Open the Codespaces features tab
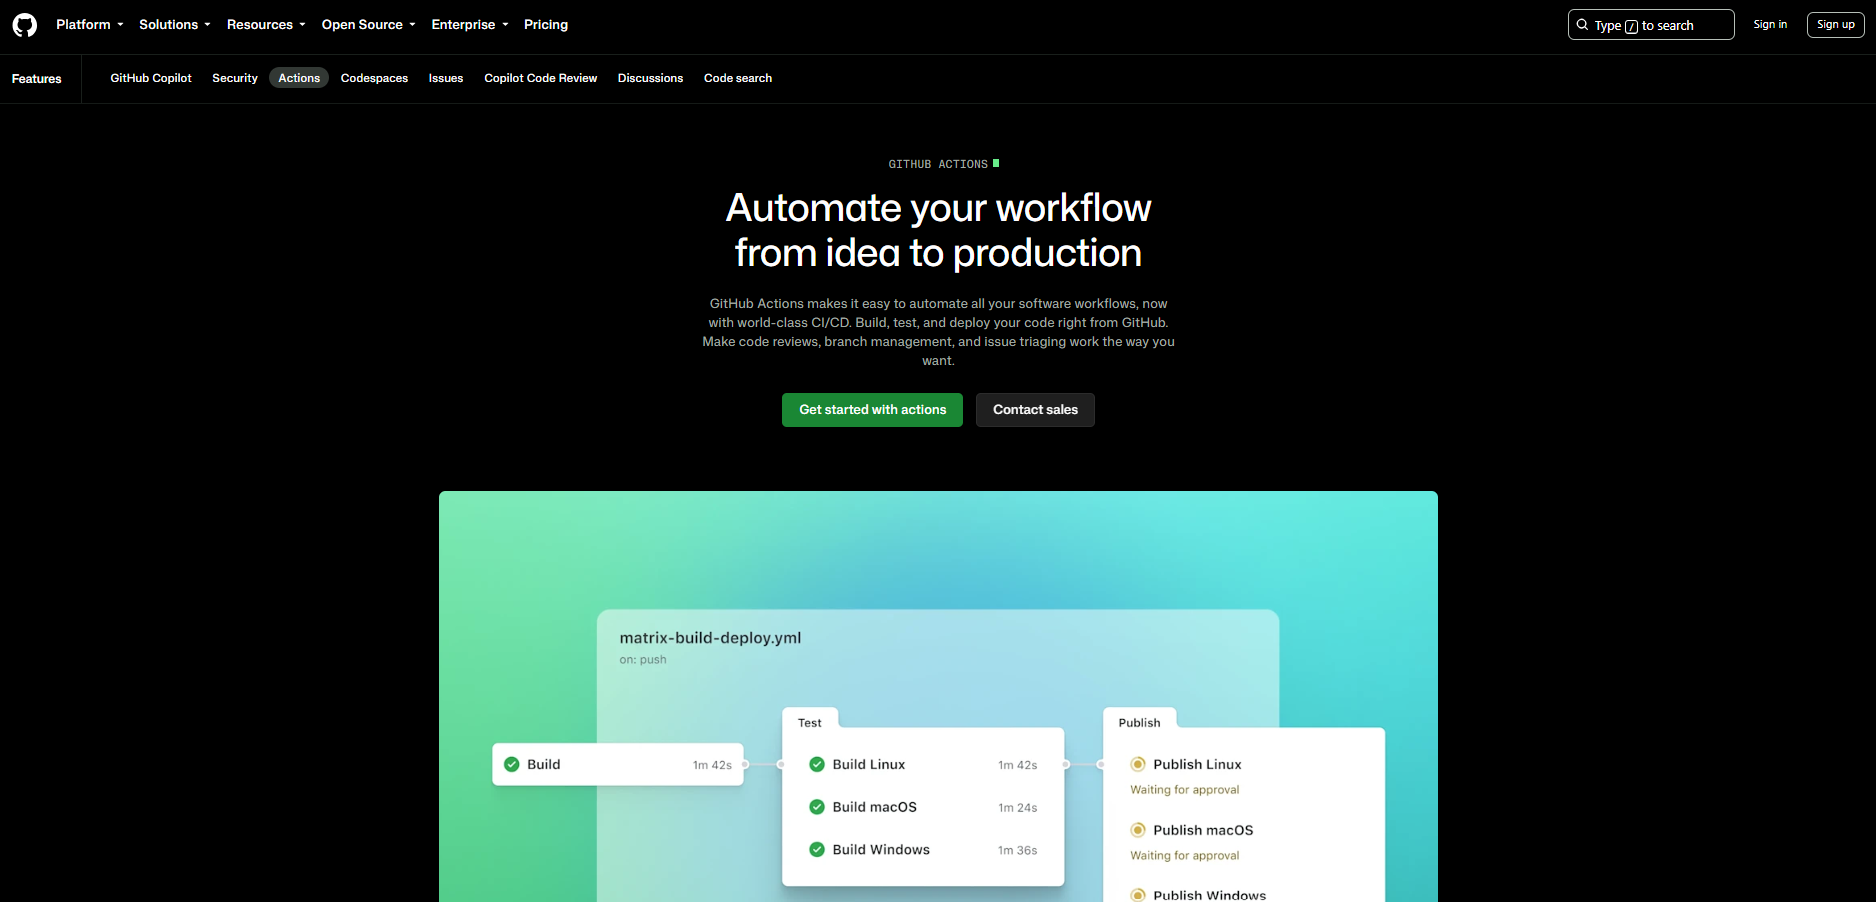1876x902 pixels. (x=374, y=78)
